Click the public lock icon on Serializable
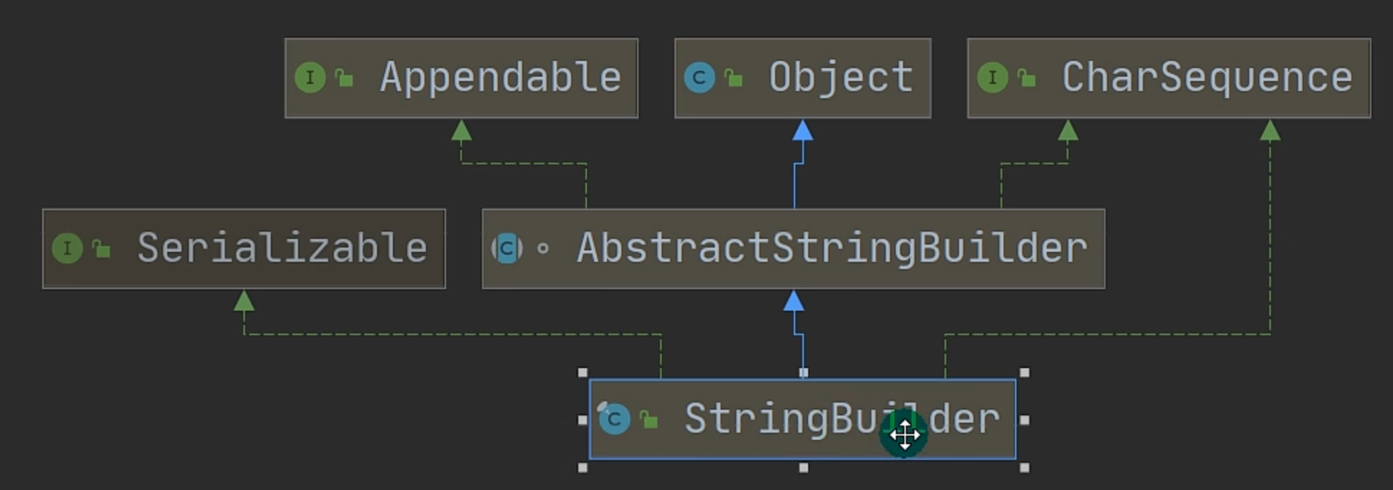 pyautogui.click(x=101, y=248)
